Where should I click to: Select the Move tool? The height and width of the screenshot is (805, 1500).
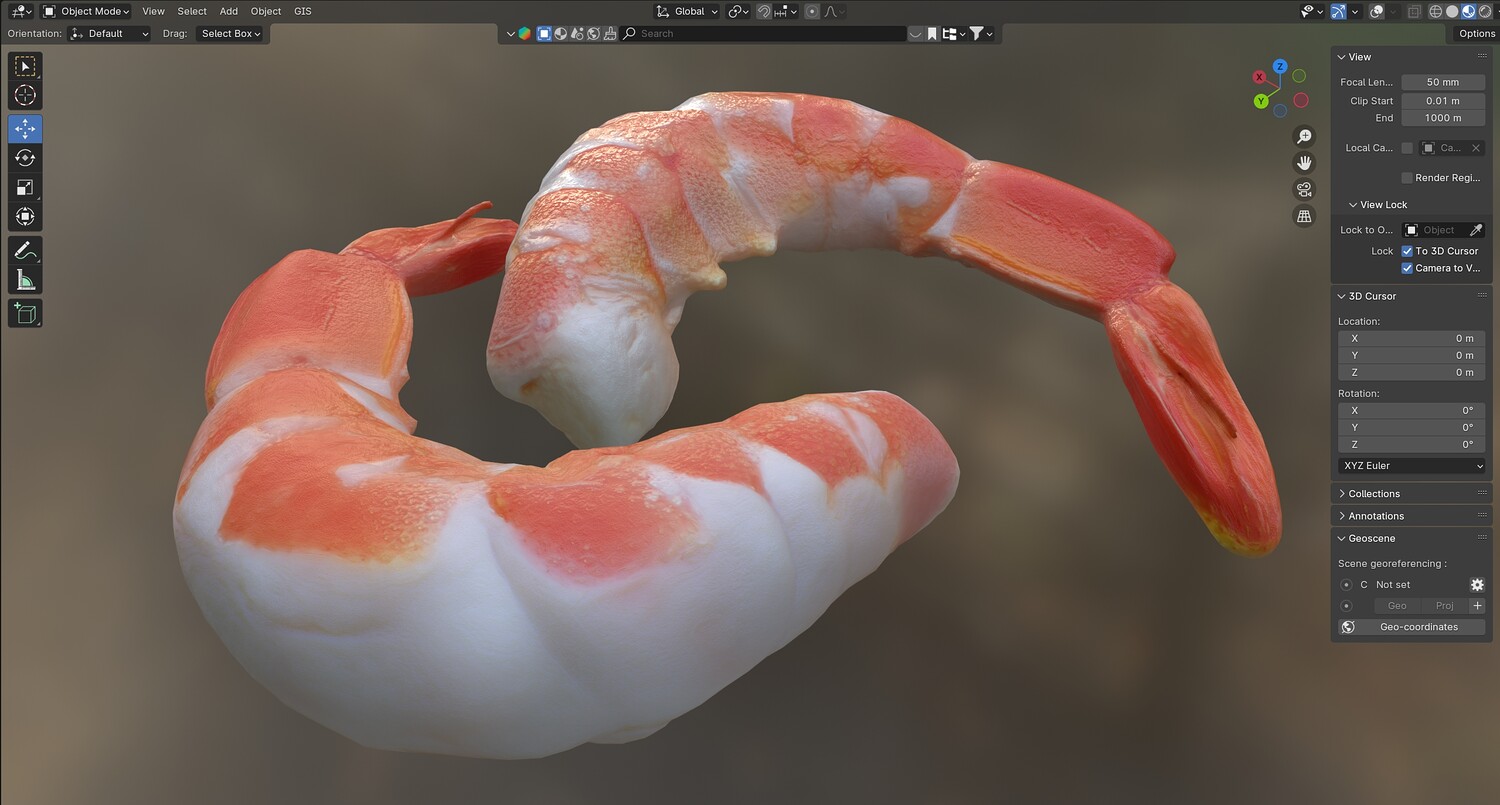tap(25, 129)
